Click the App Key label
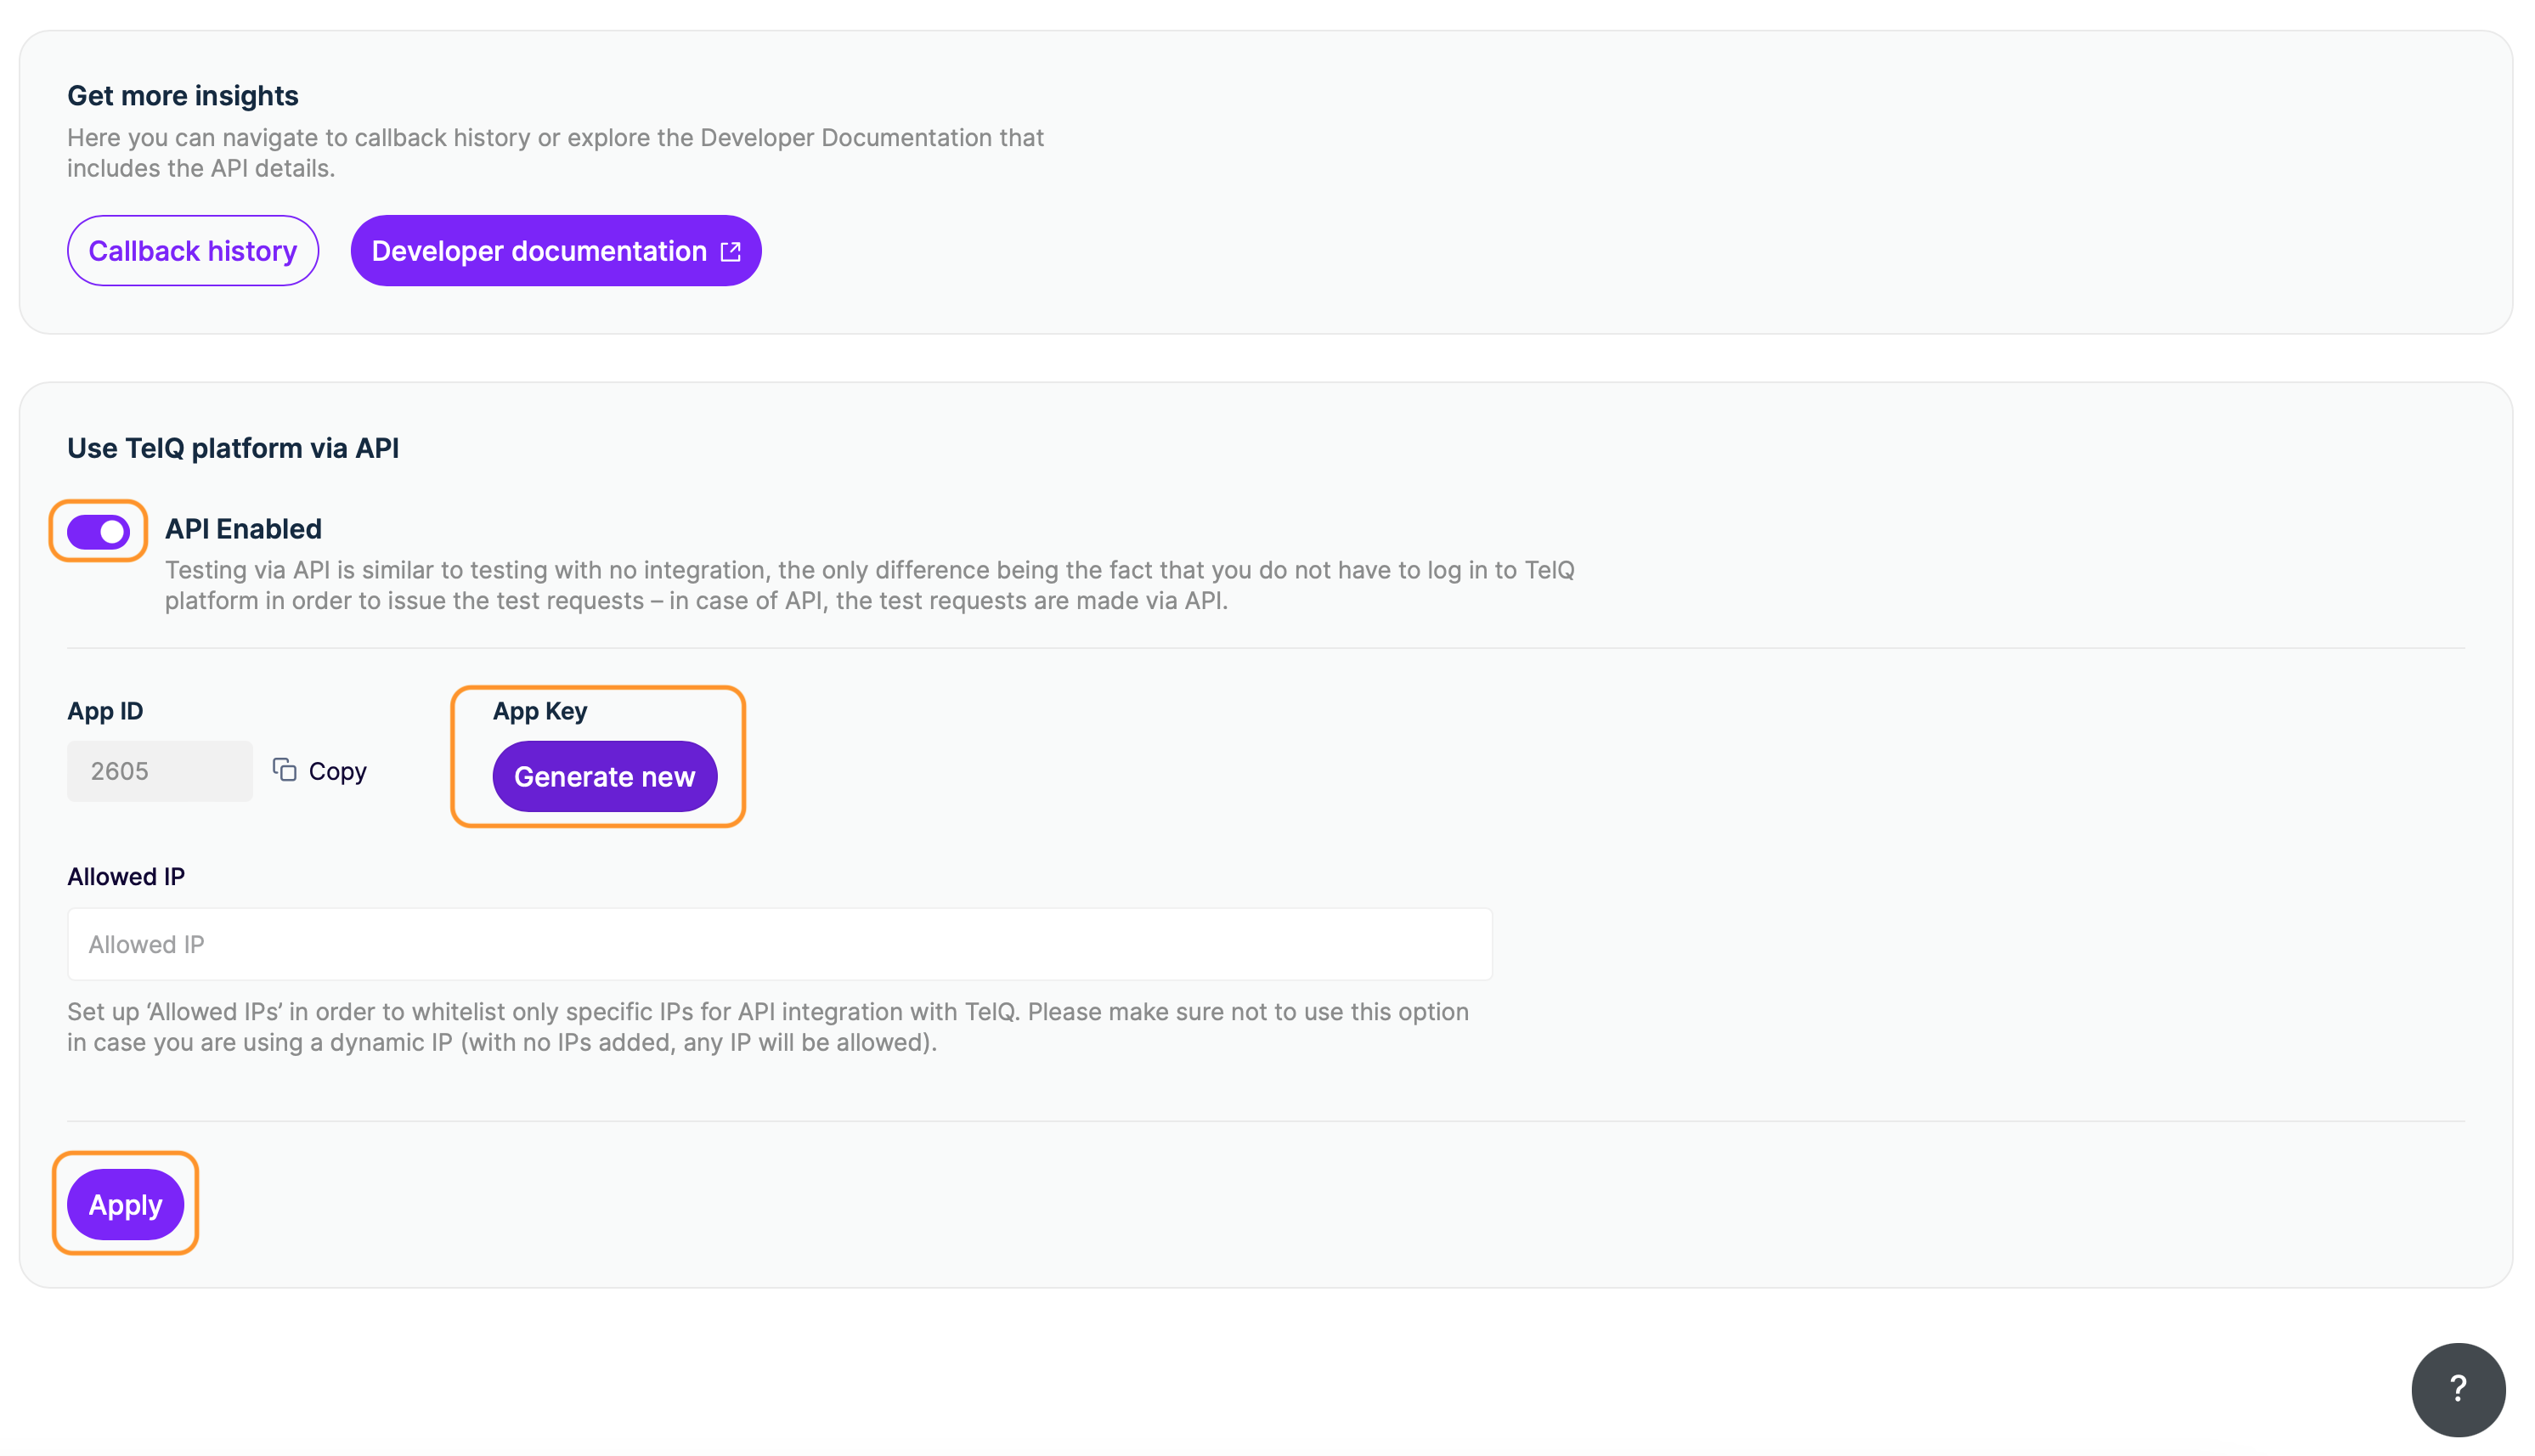The image size is (2535, 1456). coord(540,711)
